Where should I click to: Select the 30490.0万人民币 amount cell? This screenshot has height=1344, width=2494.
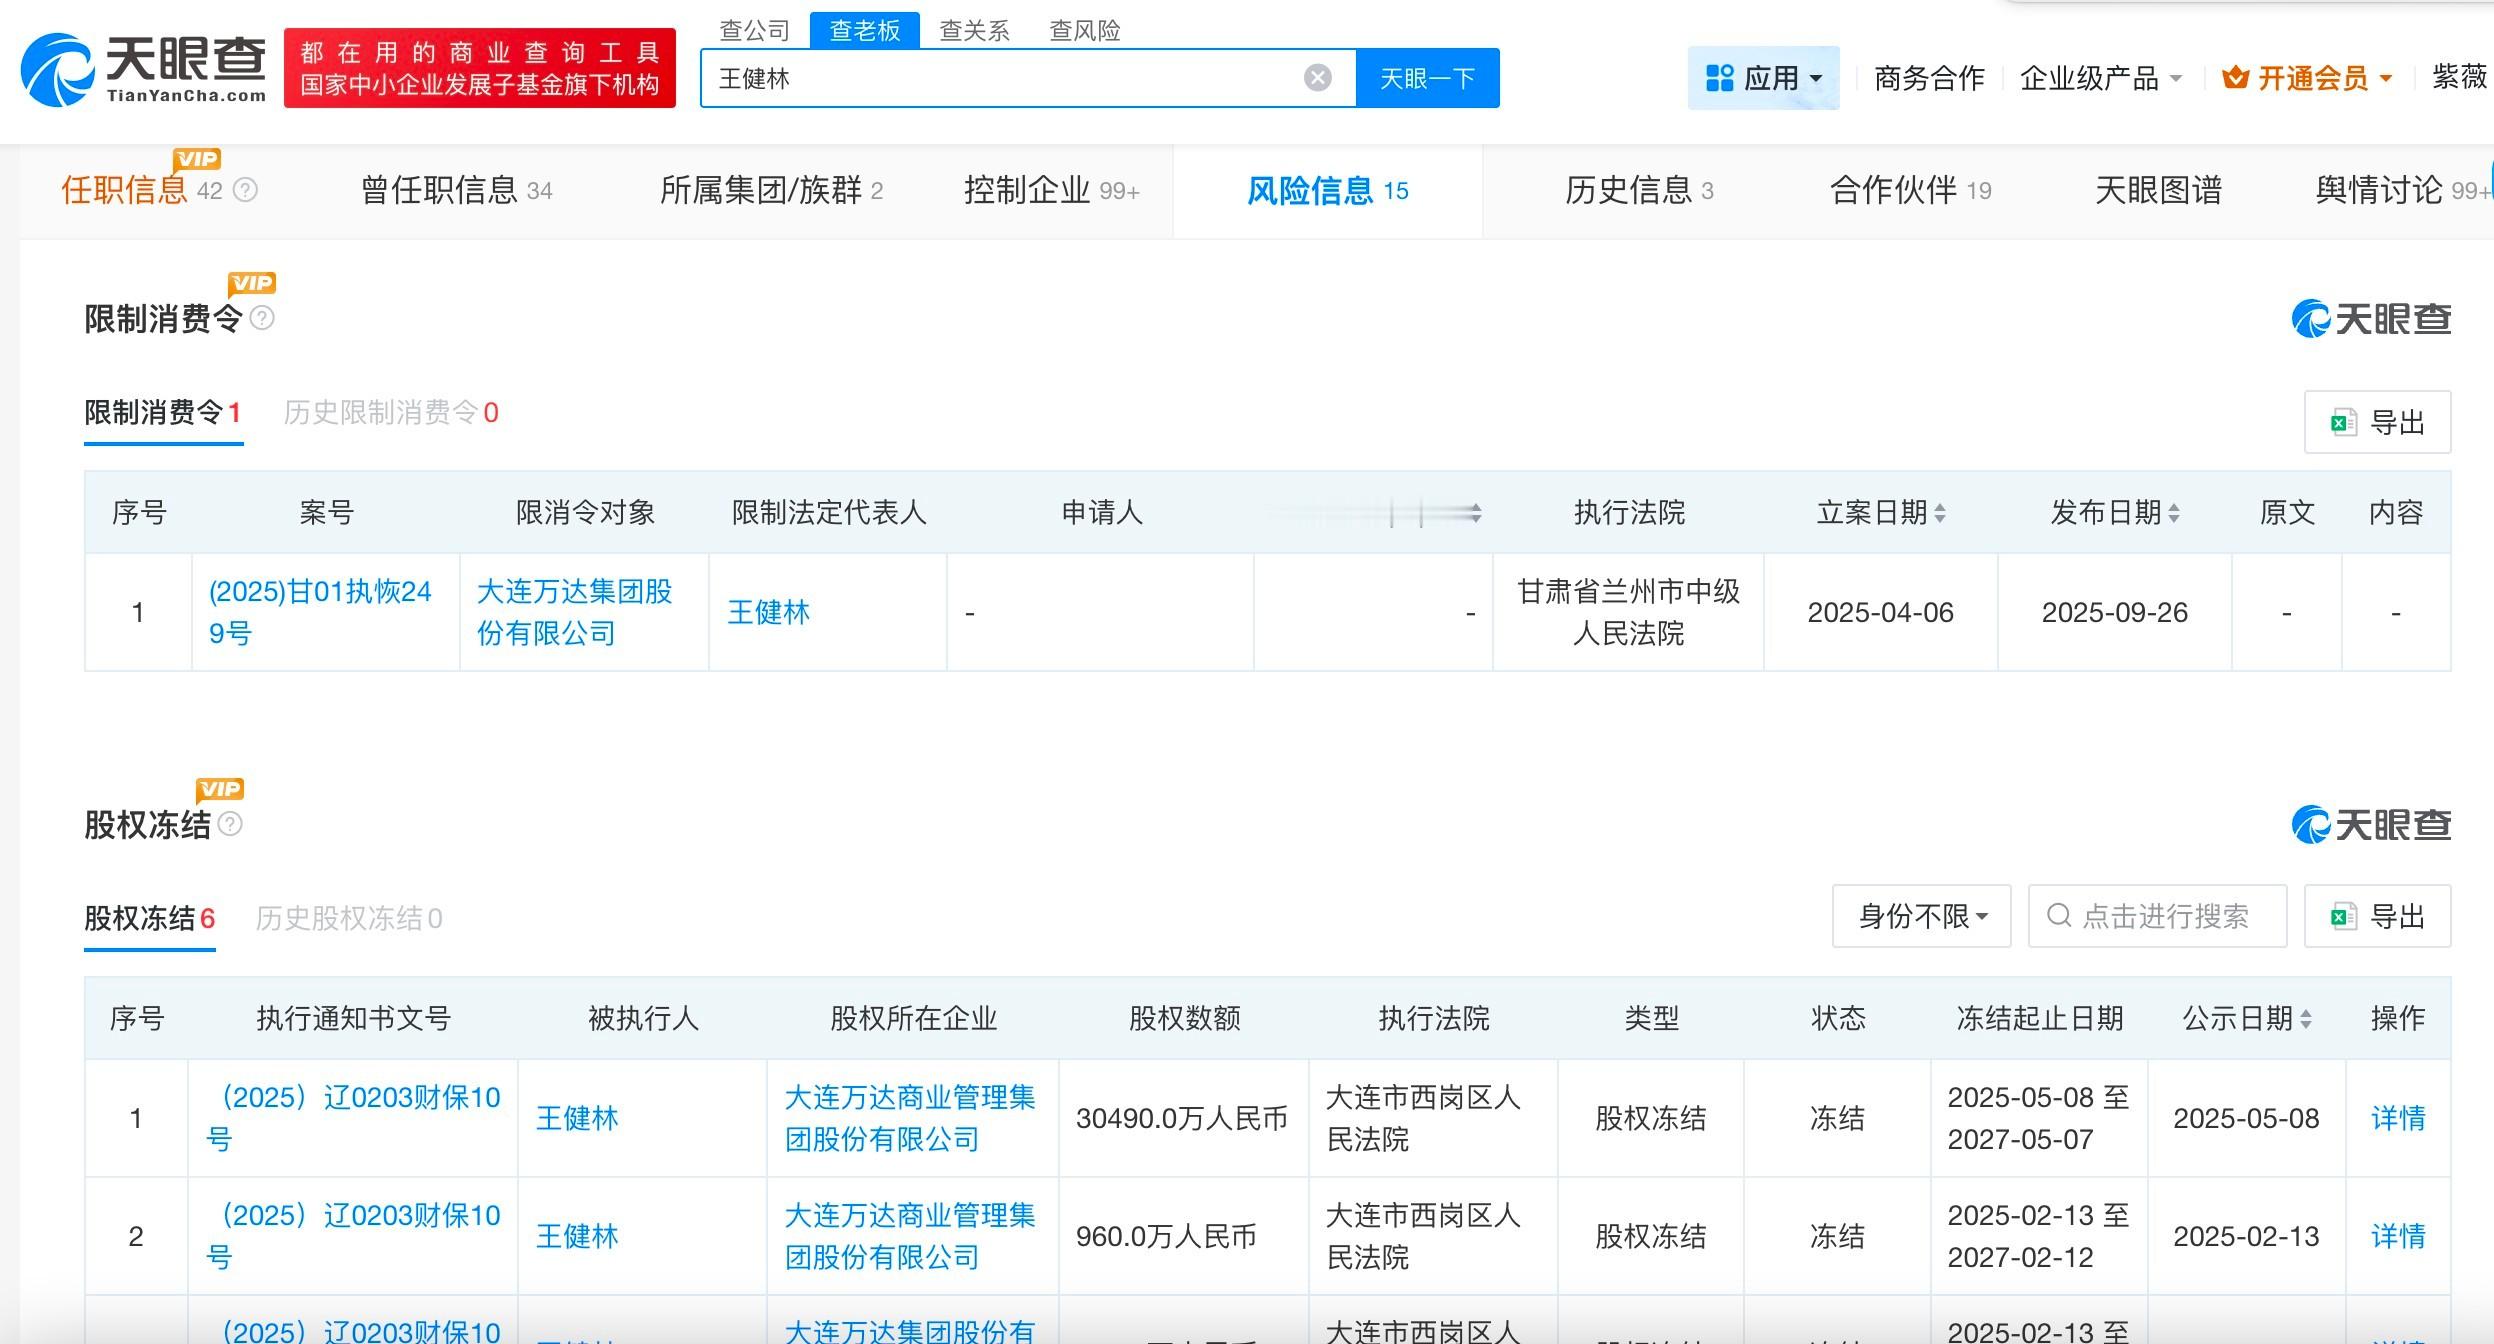point(1183,1118)
